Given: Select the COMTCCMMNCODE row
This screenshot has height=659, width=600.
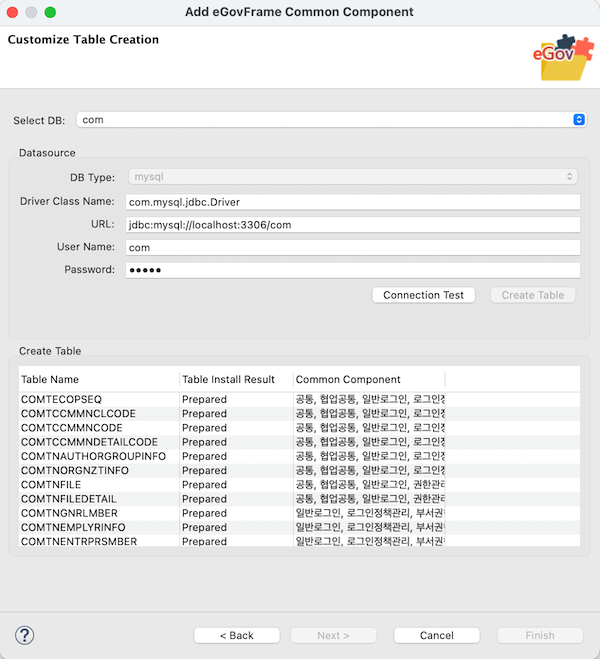Looking at the screenshot, I should click(300, 428).
